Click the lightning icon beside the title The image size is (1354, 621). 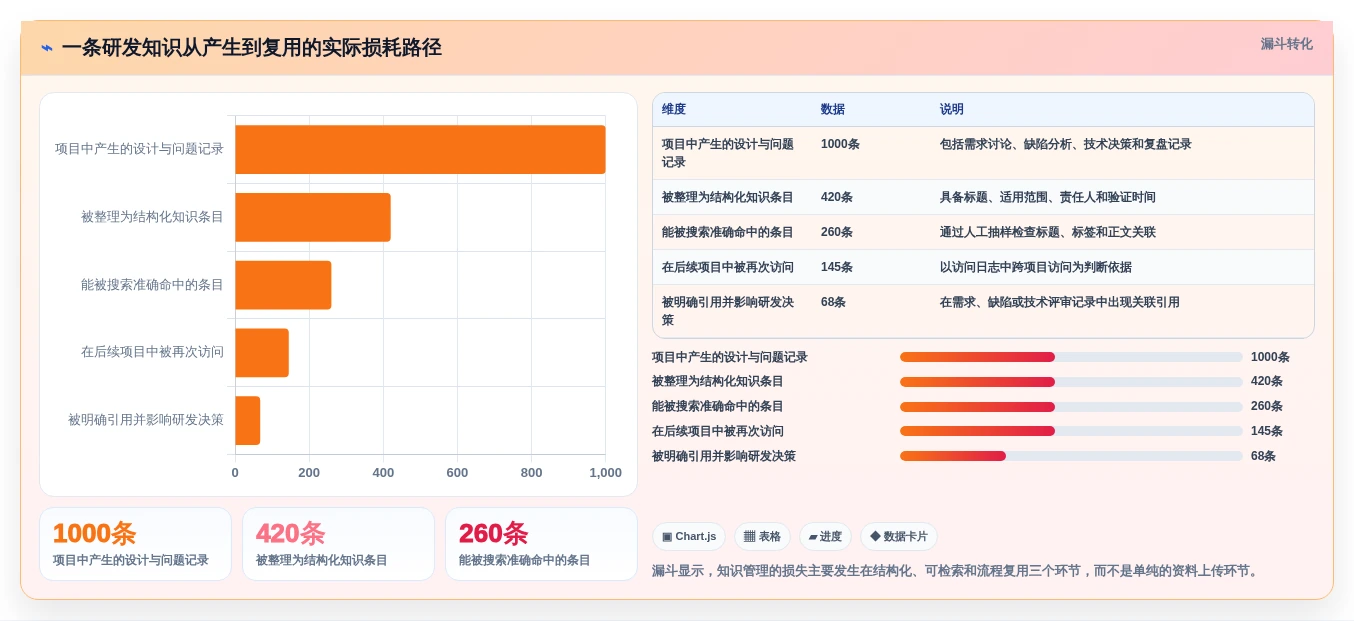pos(47,48)
